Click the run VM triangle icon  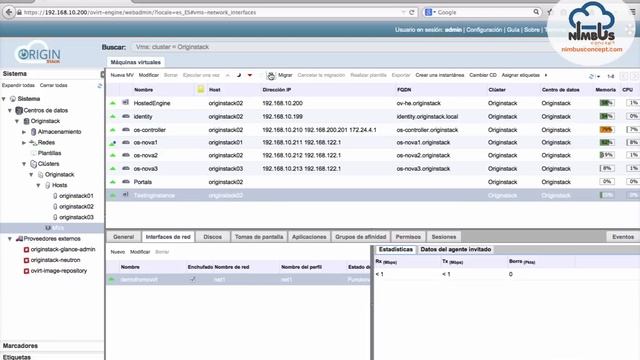(x=227, y=75)
